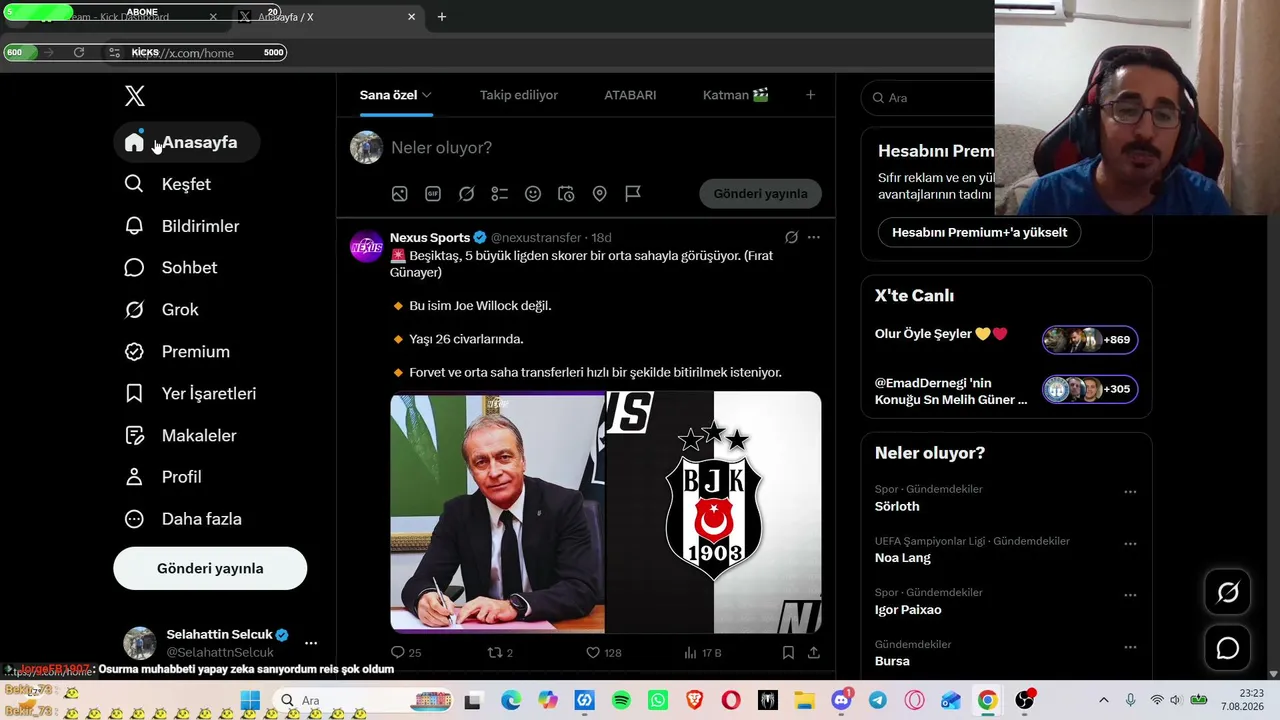Click the Windows Start button
This screenshot has width=1280, height=720.
(x=250, y=701)
